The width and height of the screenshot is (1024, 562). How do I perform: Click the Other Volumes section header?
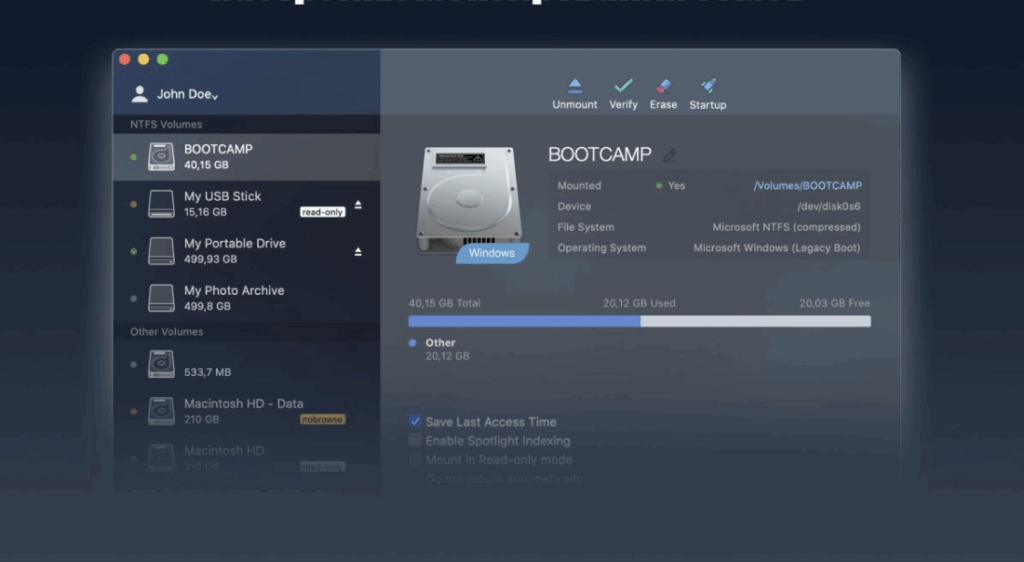(167, 332)
